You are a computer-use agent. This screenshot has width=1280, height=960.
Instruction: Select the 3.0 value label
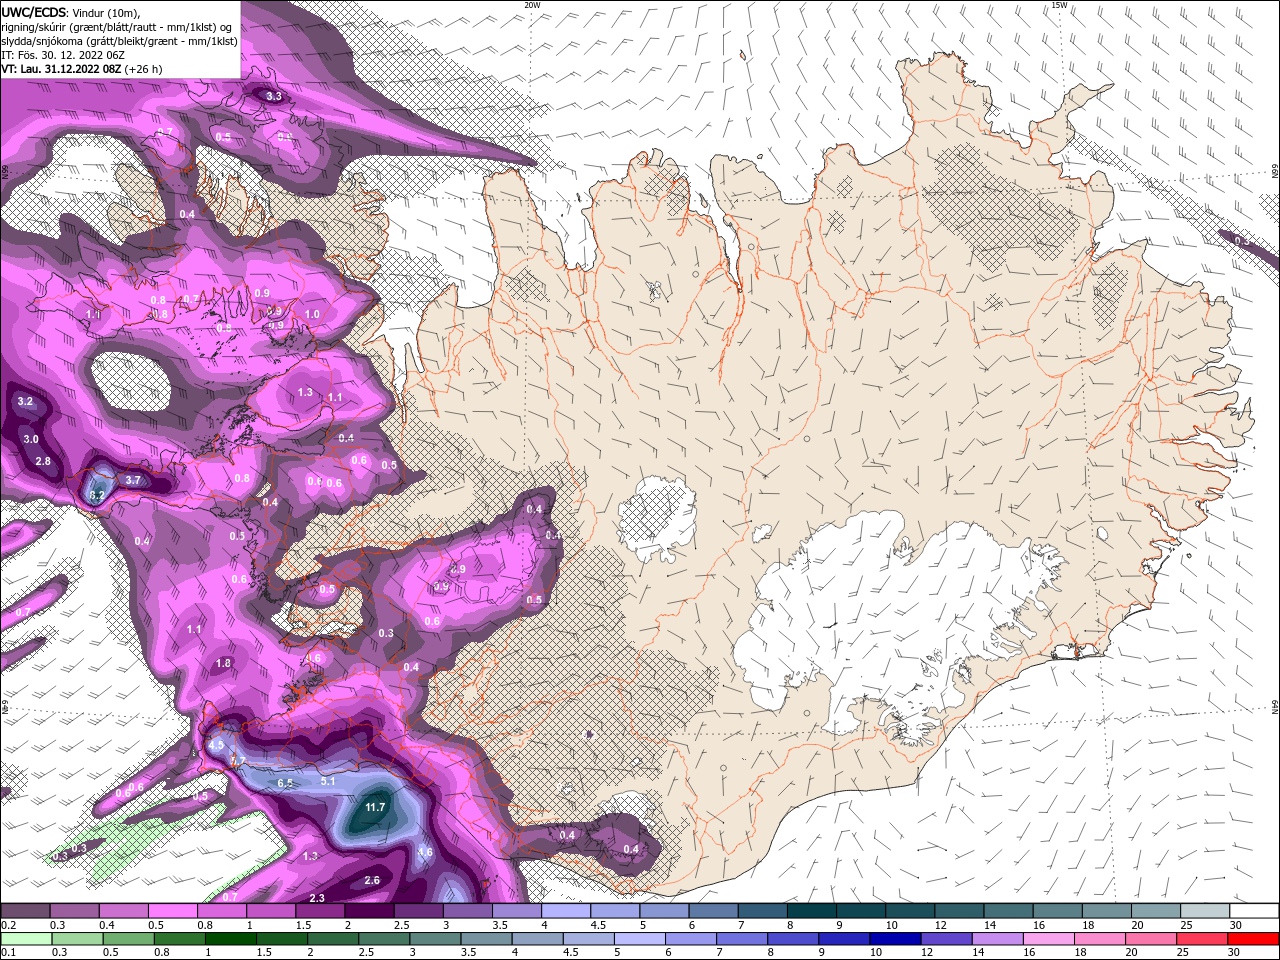[31, 439]
